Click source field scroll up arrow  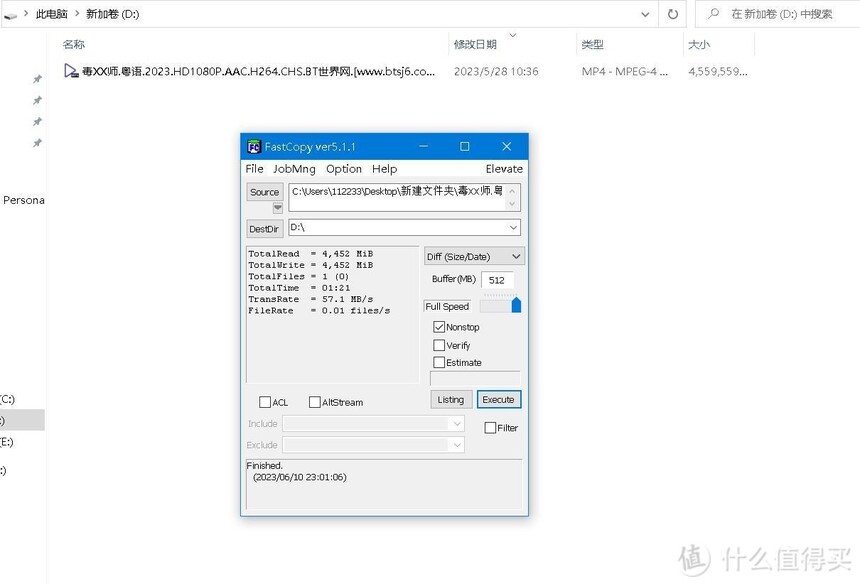(512, 191)
